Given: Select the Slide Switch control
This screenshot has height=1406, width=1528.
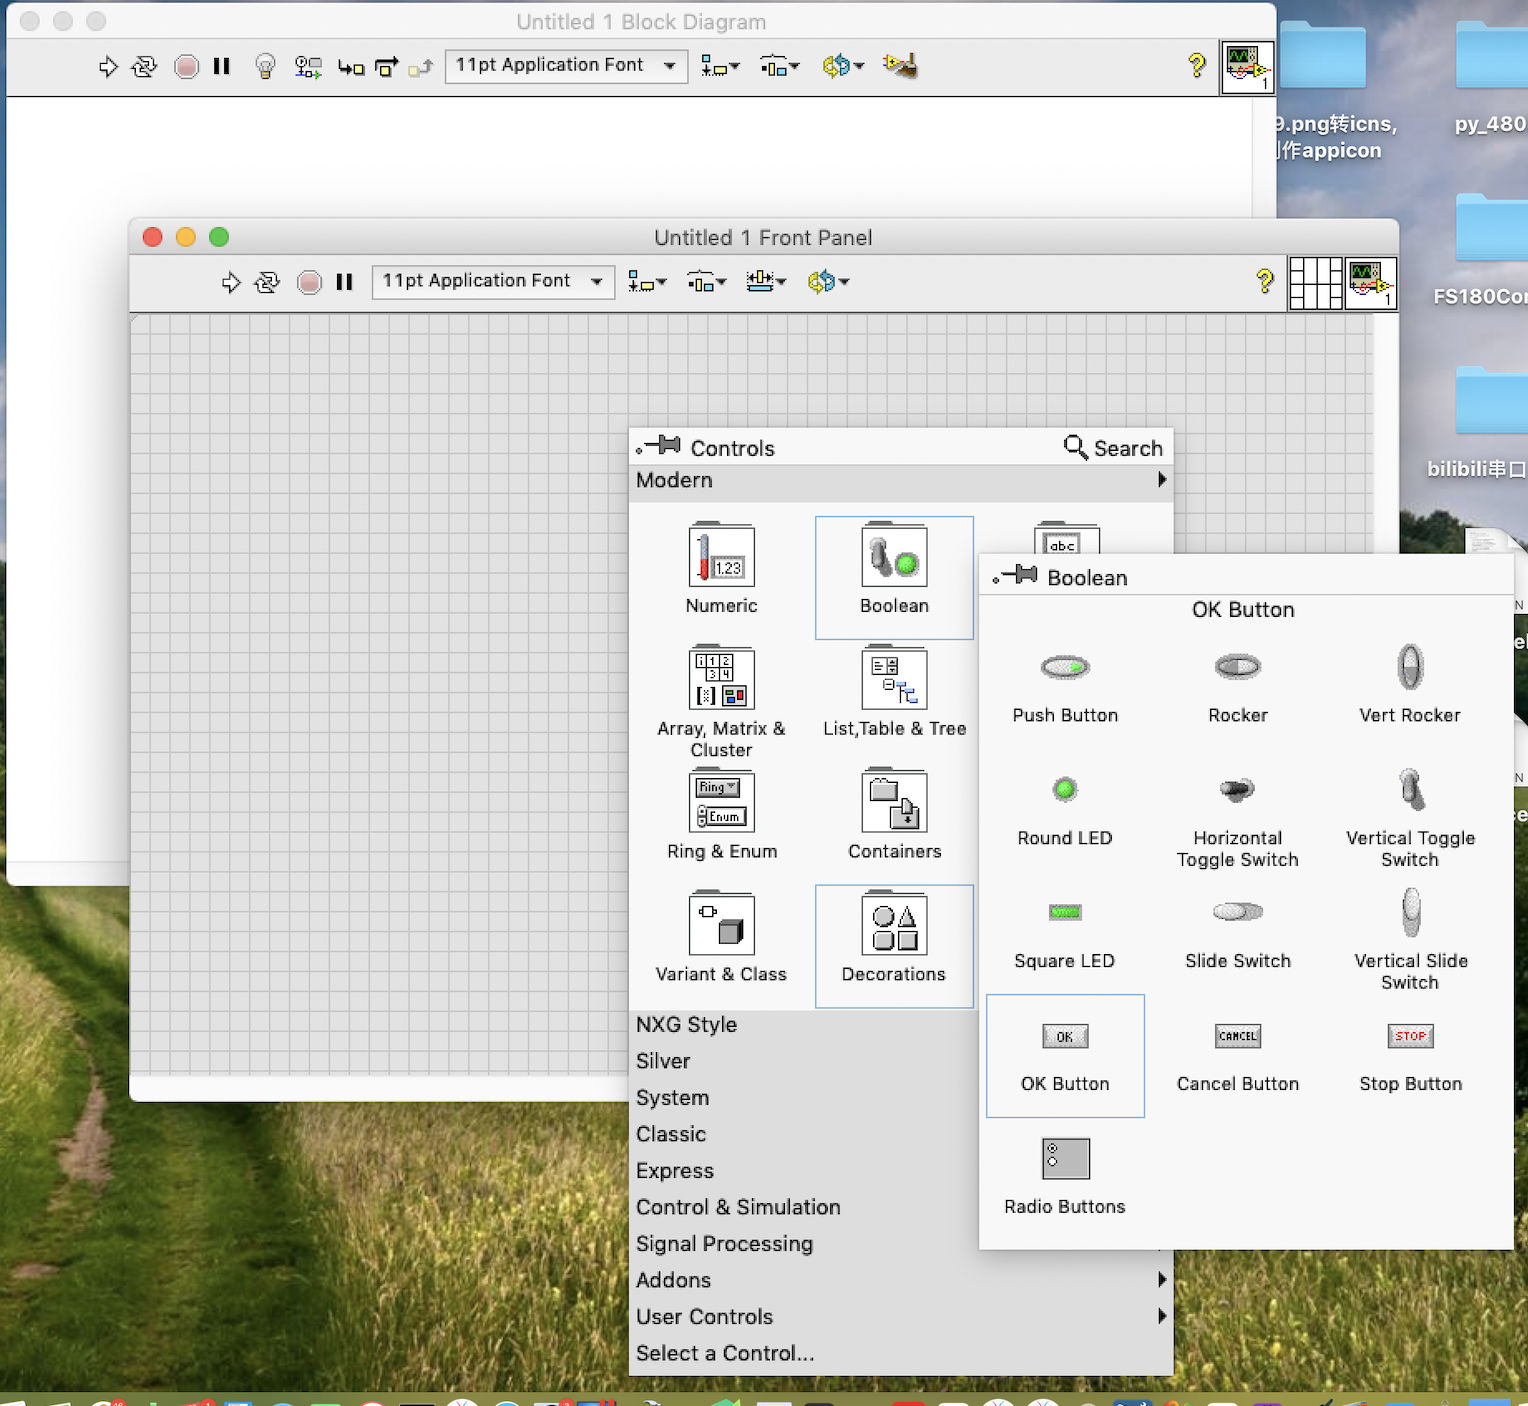Looking at the screenshot, I should click(1237, 912).
